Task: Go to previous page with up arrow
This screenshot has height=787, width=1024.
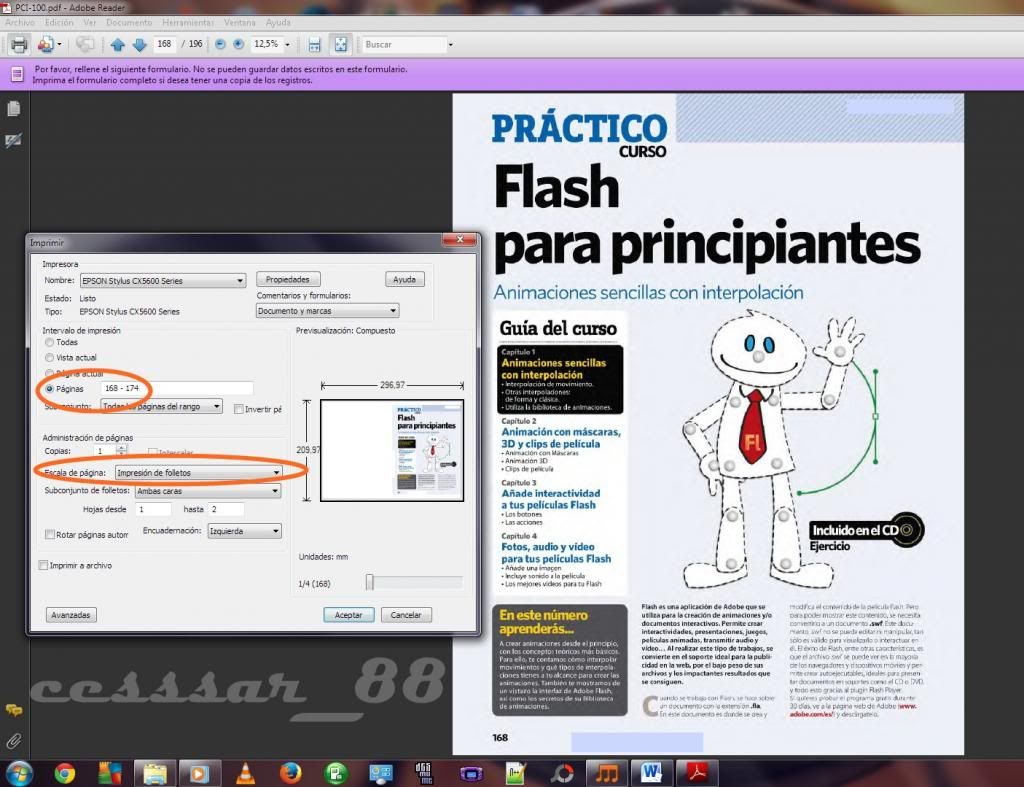Action: click(x=118, y=44)
